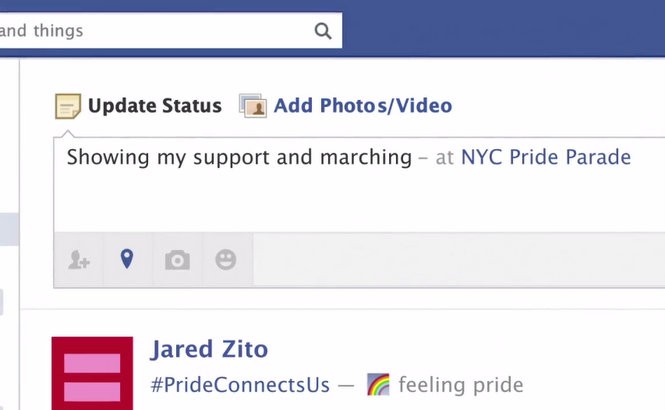Click the search magnifier icon
The image size is (665, 410).
pos(323,31)
